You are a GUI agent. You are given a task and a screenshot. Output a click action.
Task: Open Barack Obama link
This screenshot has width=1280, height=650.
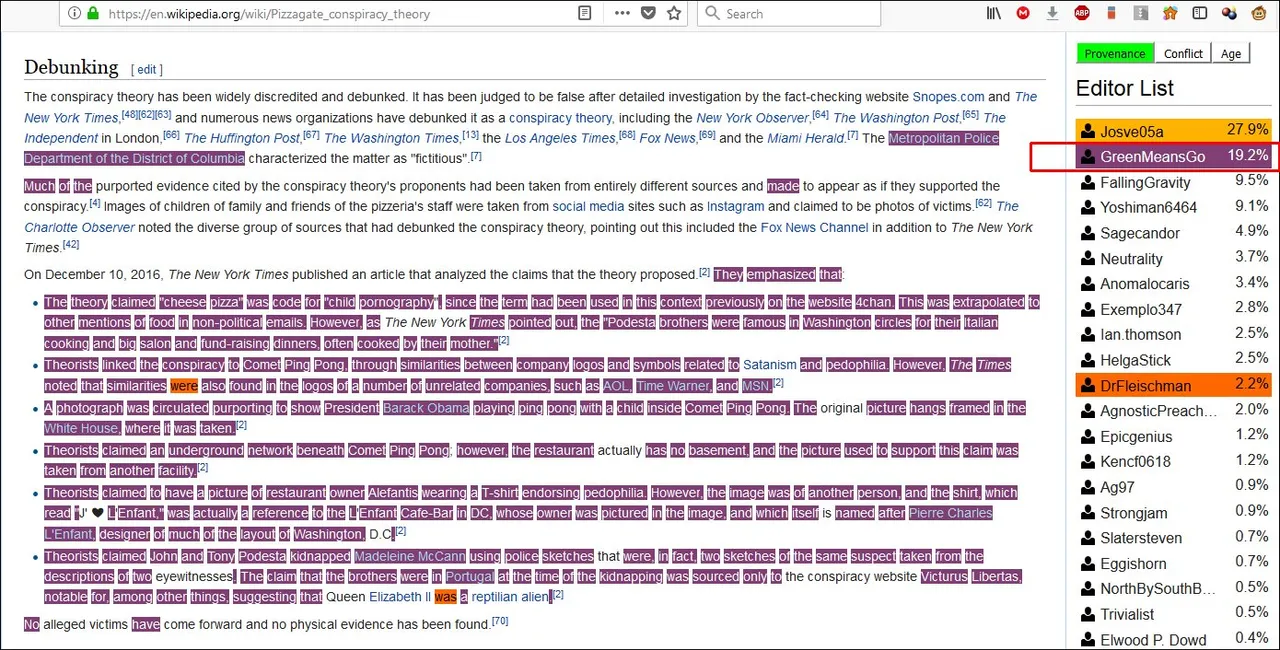[x=425, y=408]
